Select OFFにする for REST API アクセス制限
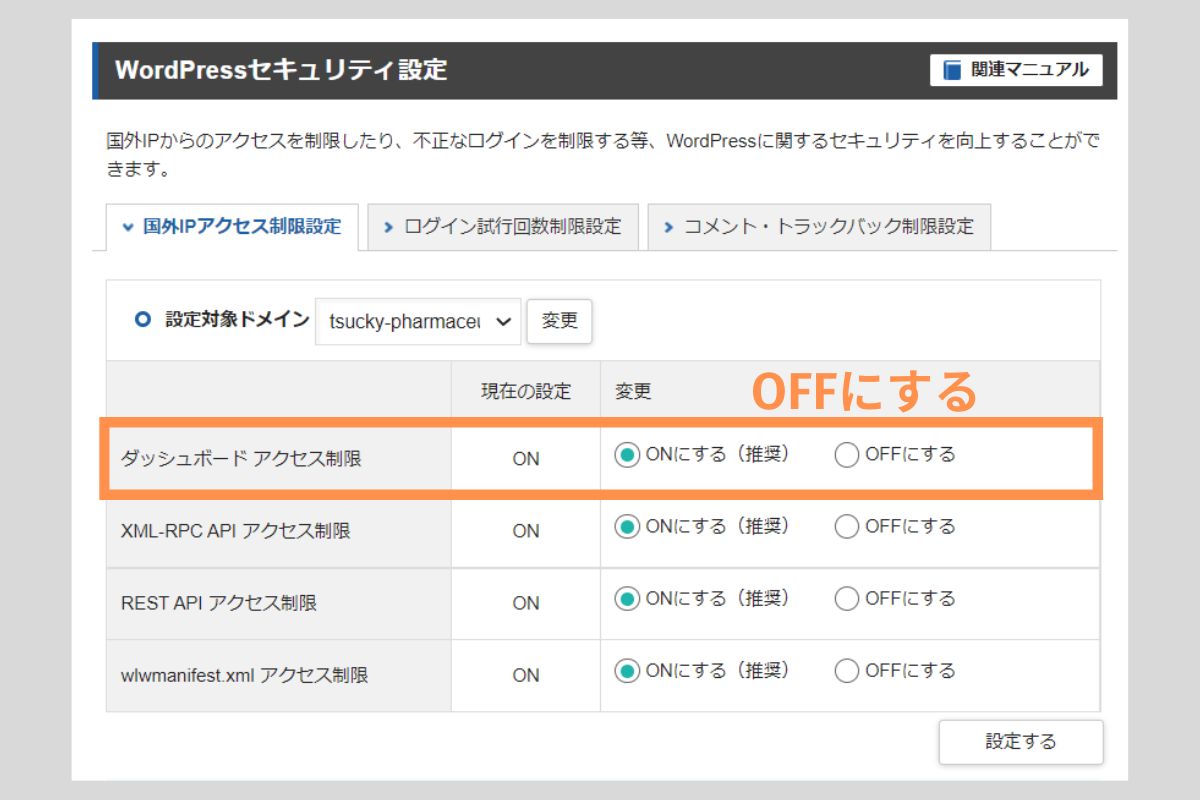This screenshot has width=1200, height=800. pyautogui.click(x=847, y=599)
